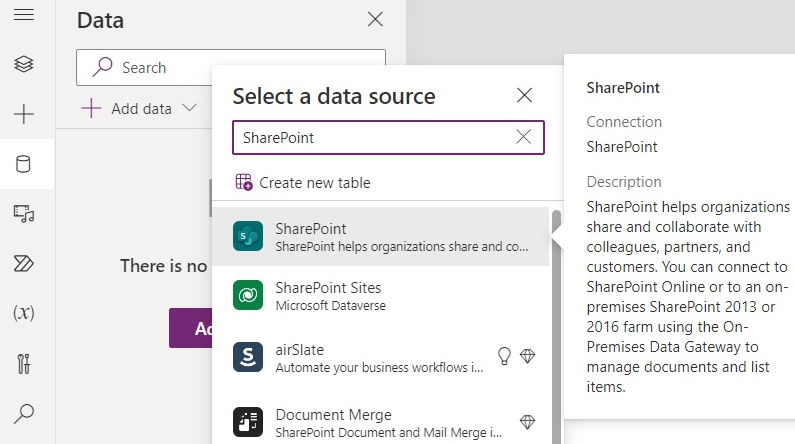Clear the SharePoint search text
Screen dimensions: 795x444
click(x=523, y=136)
